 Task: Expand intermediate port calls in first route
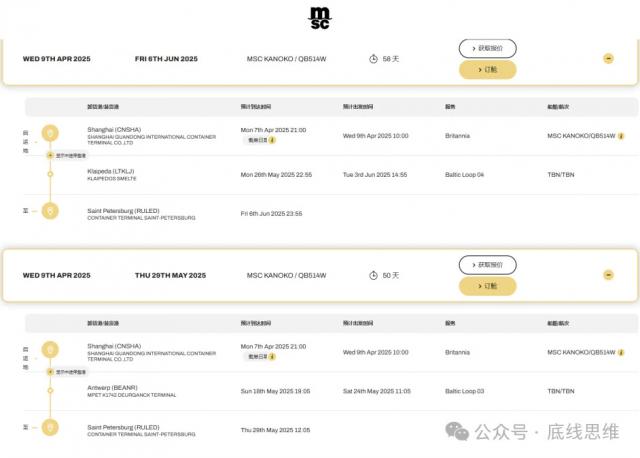point(67,156)
